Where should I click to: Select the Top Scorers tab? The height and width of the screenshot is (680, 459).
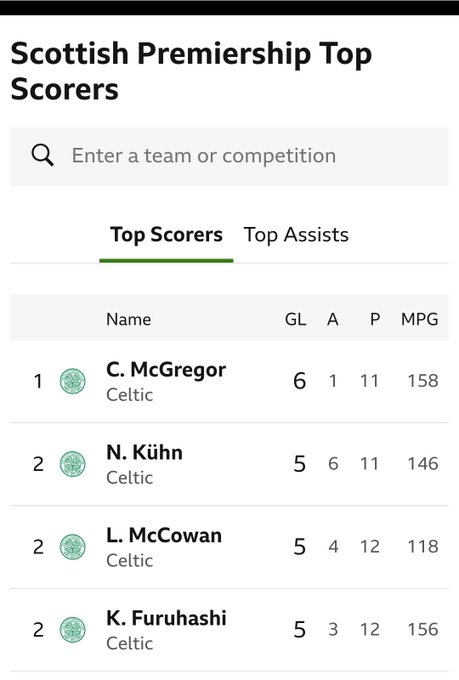pos(166,235)
